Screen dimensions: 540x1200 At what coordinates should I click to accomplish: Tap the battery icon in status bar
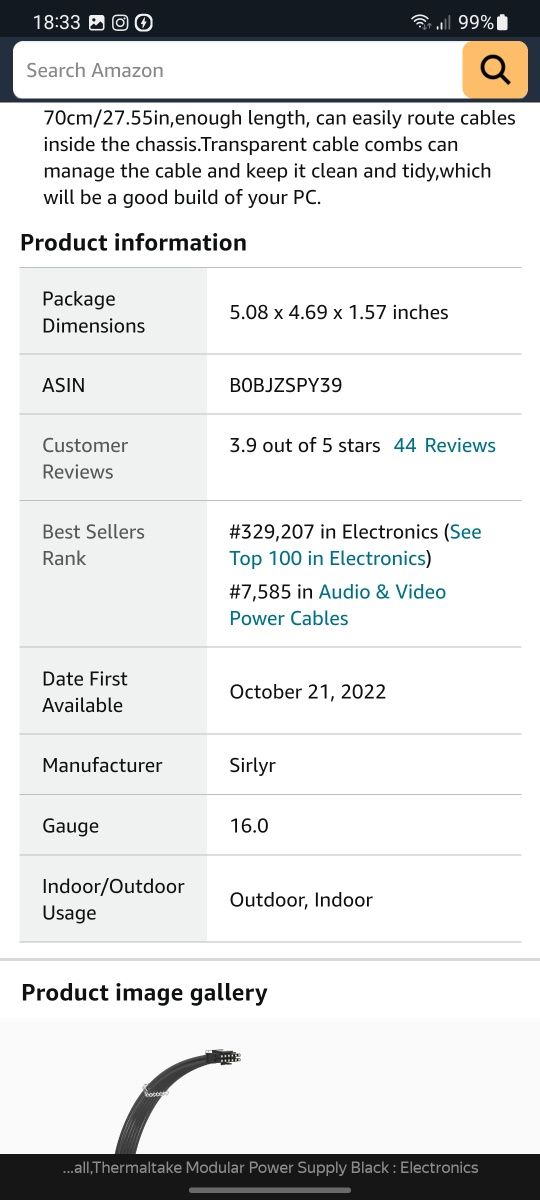pyautogui.click(x=502, y=21)
